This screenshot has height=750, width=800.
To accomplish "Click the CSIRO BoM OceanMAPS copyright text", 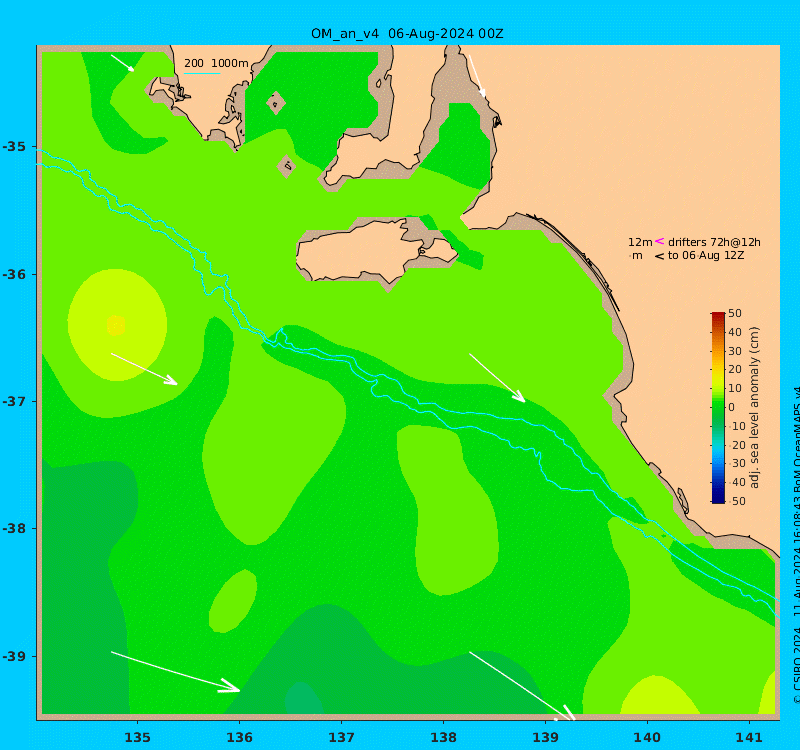I will tap(795, 546).
